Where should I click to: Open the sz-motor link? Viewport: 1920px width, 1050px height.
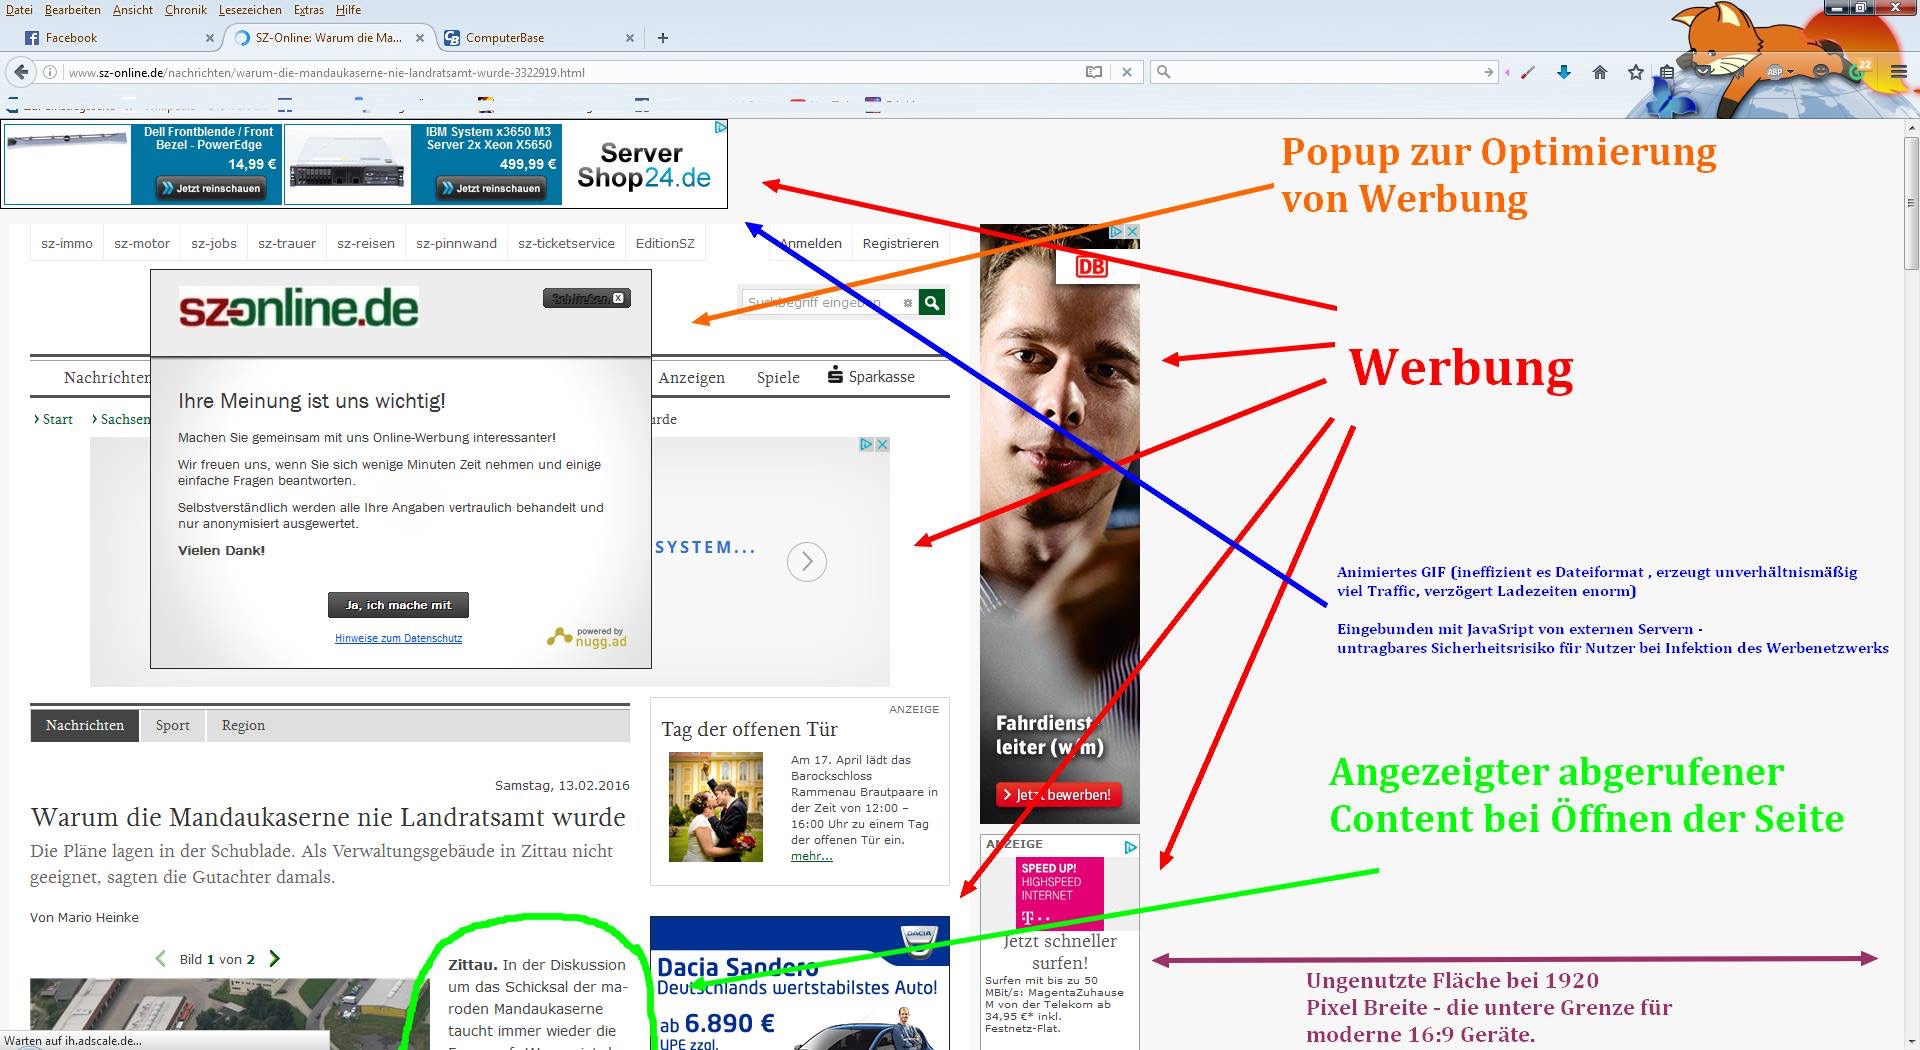(x=142, y=243)
